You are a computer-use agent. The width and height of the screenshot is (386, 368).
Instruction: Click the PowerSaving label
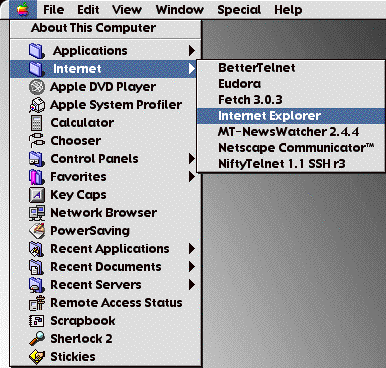click(90, 231)
